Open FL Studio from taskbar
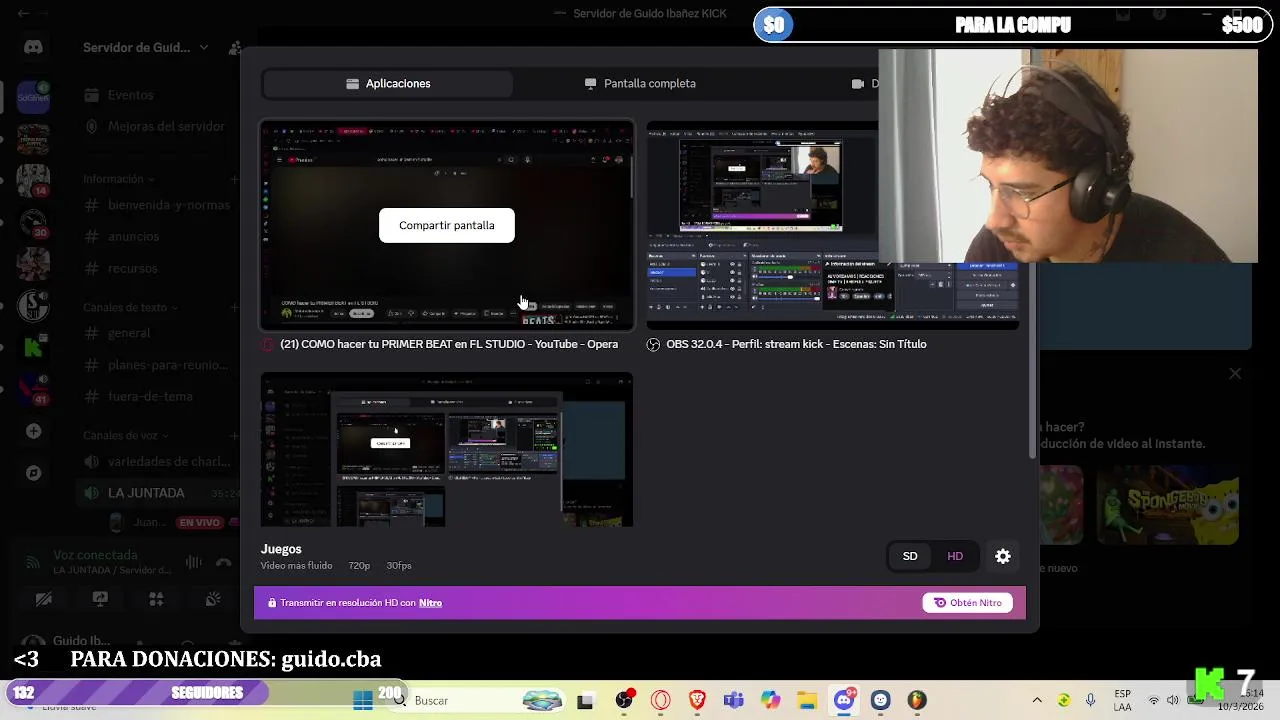The image size is (1280, 720). (917, 700)
